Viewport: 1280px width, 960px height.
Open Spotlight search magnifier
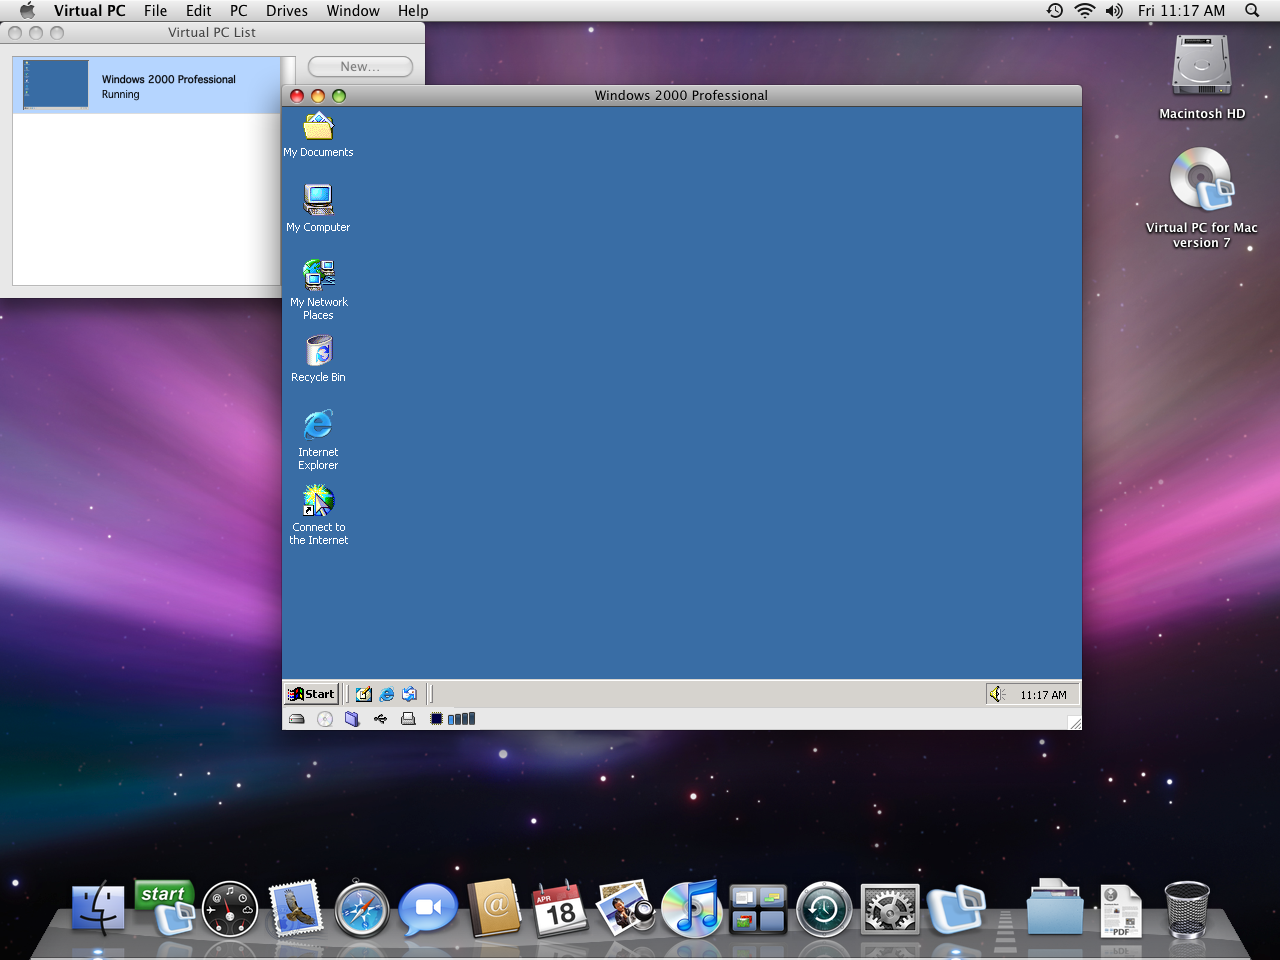click(x=1252, y=11)
